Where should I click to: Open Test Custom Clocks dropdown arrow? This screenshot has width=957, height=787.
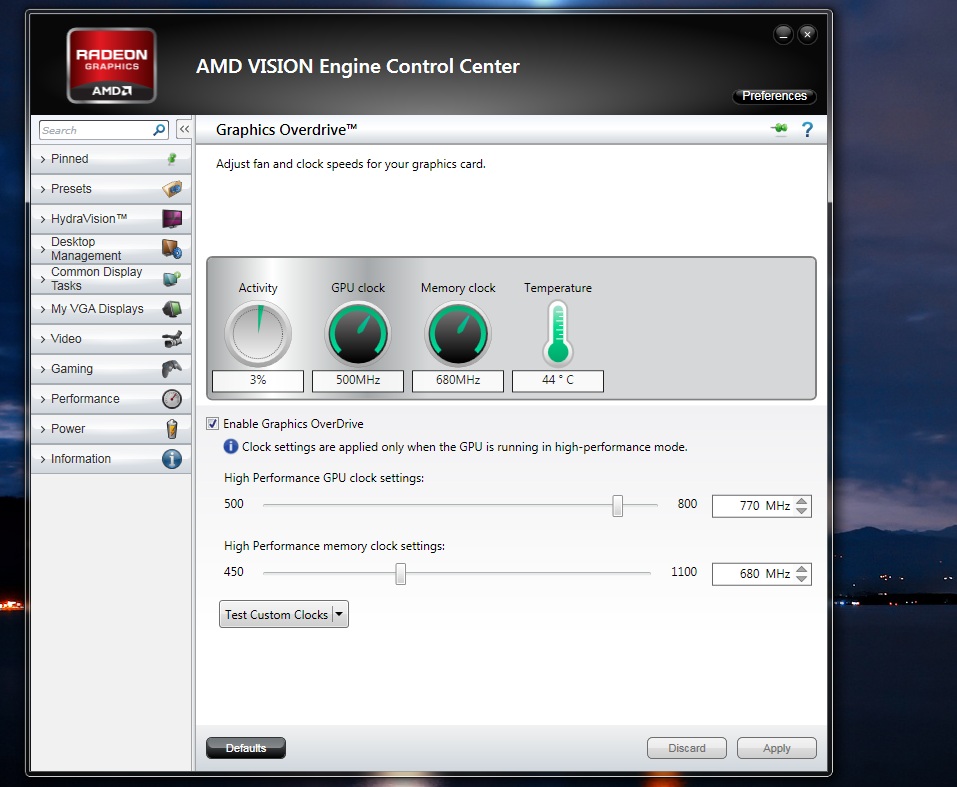pos(339,614)
